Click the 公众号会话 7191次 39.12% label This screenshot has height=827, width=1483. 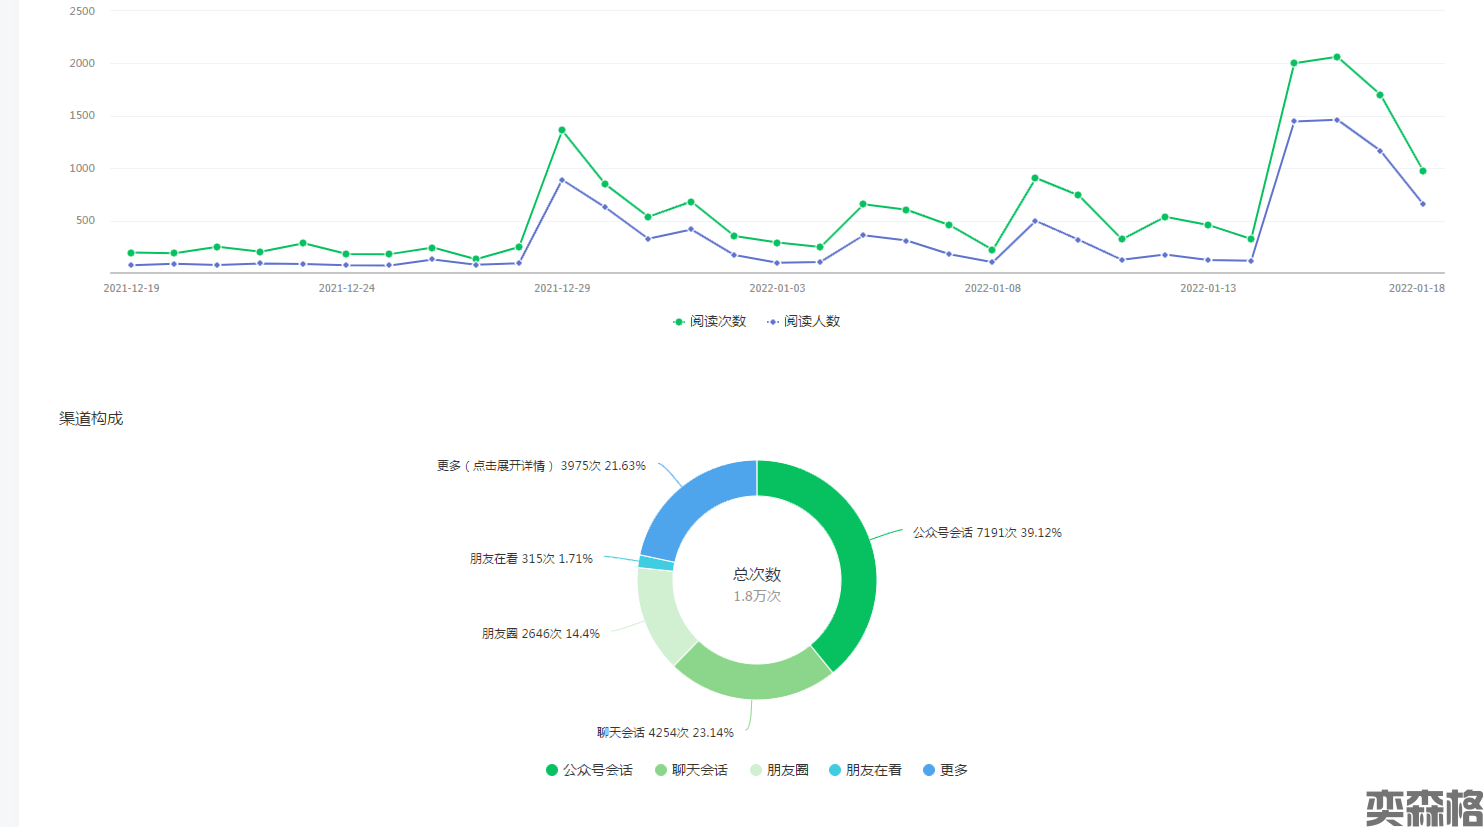coord(986,533)
